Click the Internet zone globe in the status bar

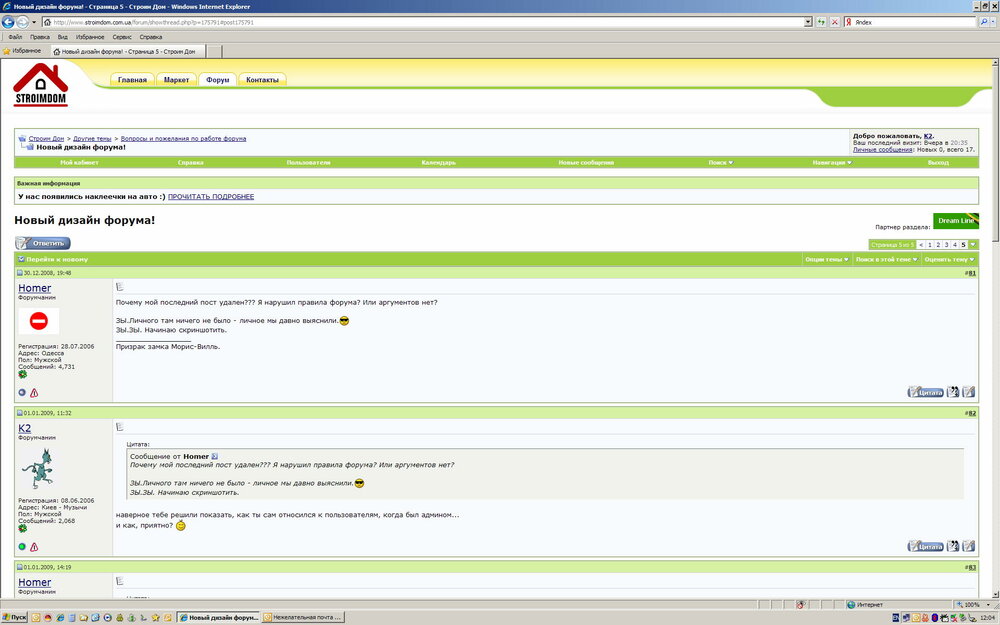(x=851, y=605)
